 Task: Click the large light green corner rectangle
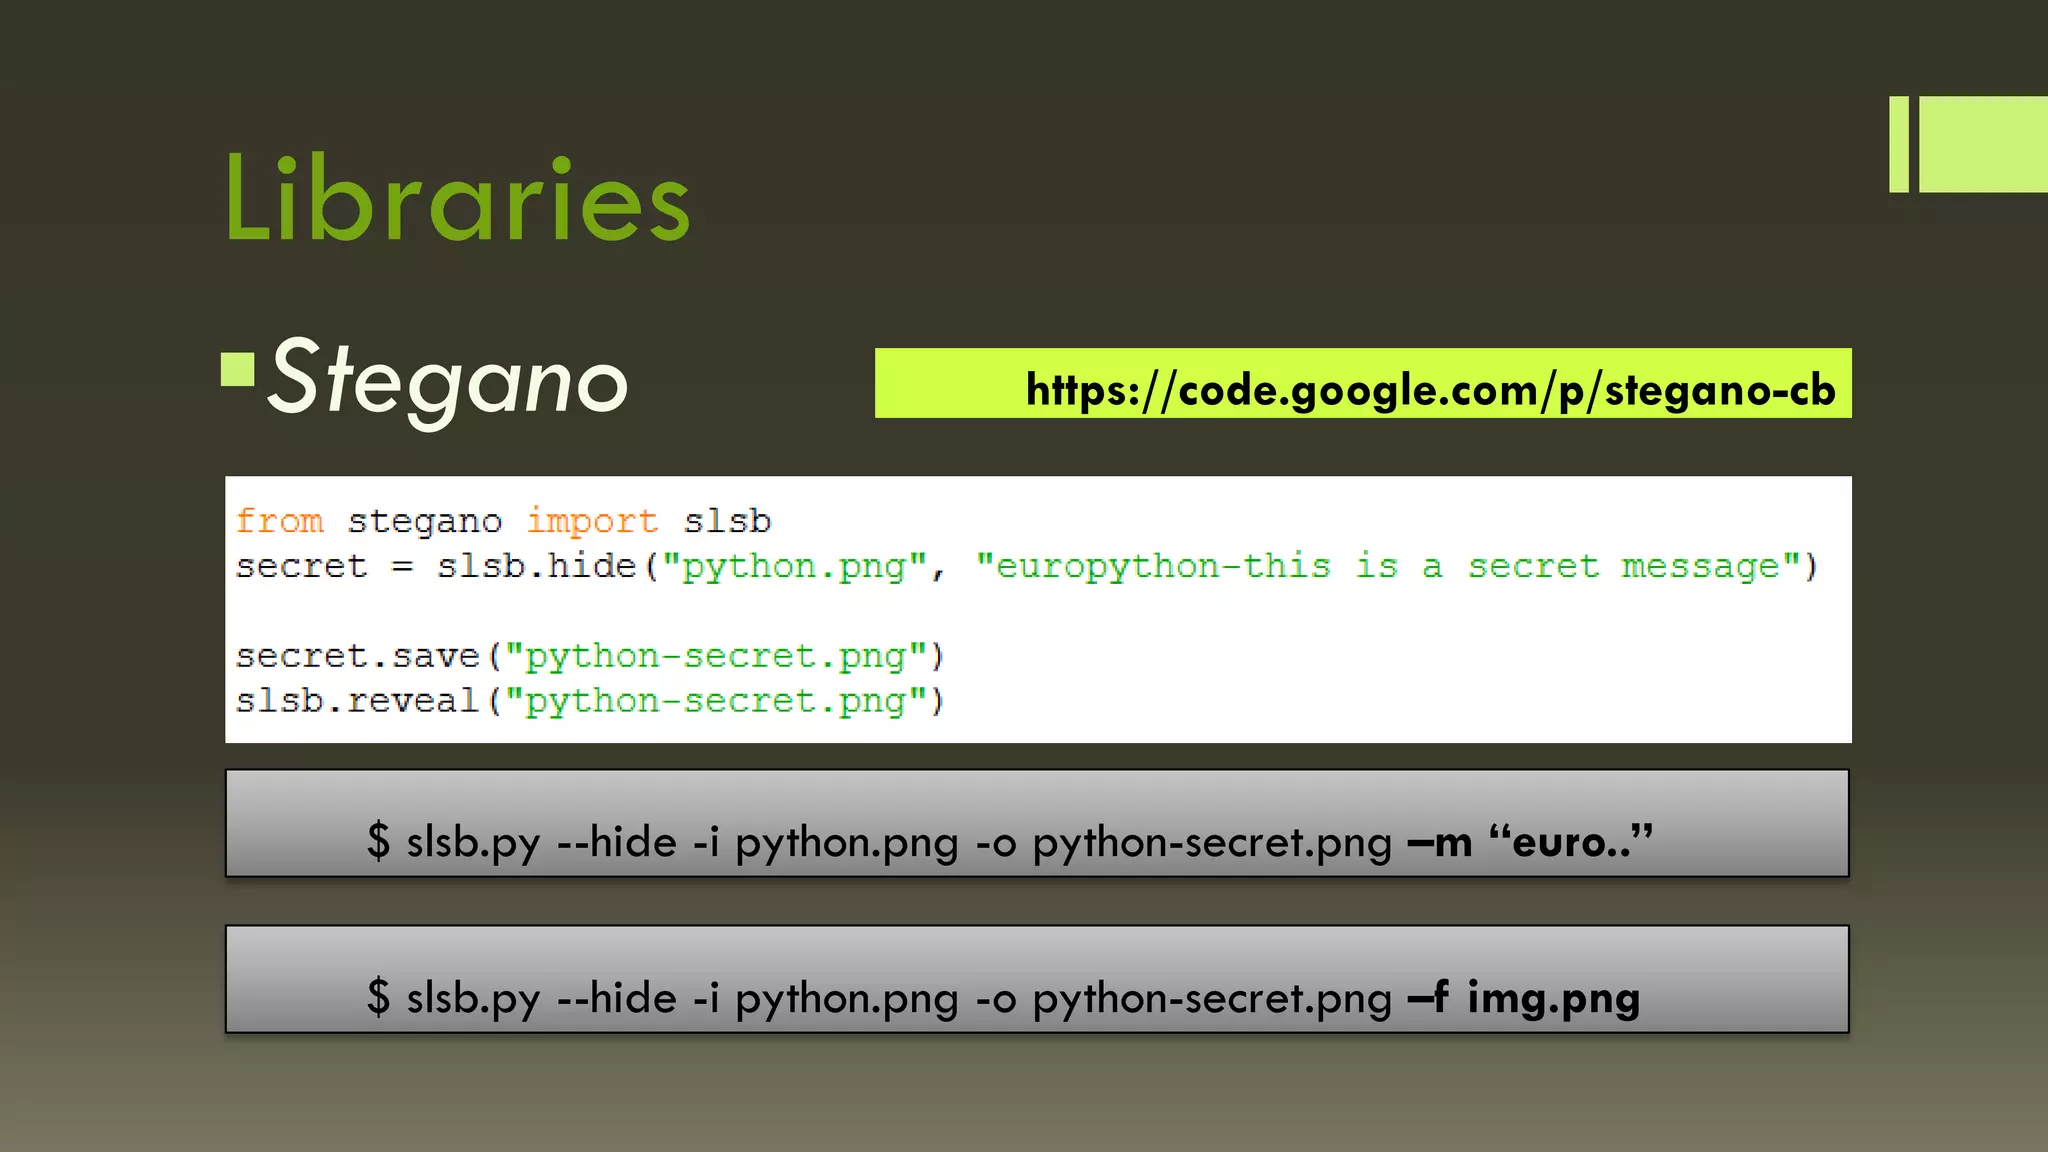pyautogui.click(x=1982, y=144)
